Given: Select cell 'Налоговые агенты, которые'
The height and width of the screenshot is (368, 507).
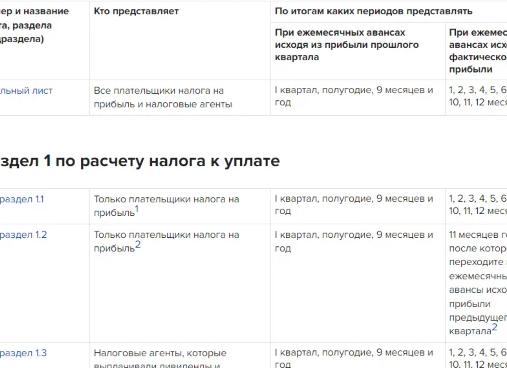Looking at the screenshot, I should pos(160,359).
